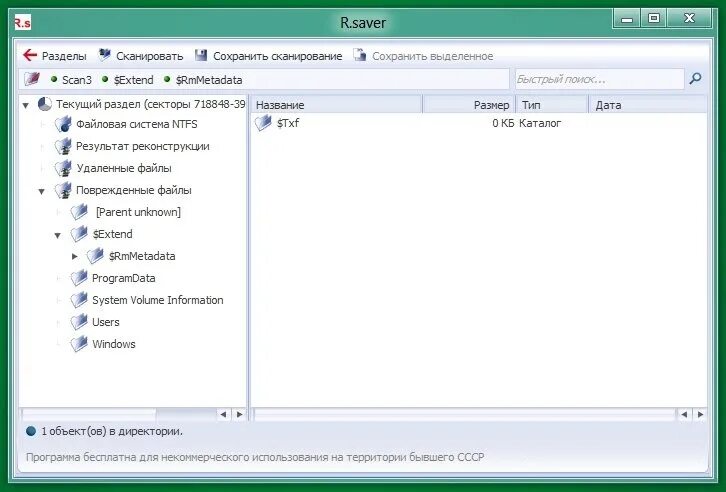Click the $Extend folder icon in tree

[79, 234]
